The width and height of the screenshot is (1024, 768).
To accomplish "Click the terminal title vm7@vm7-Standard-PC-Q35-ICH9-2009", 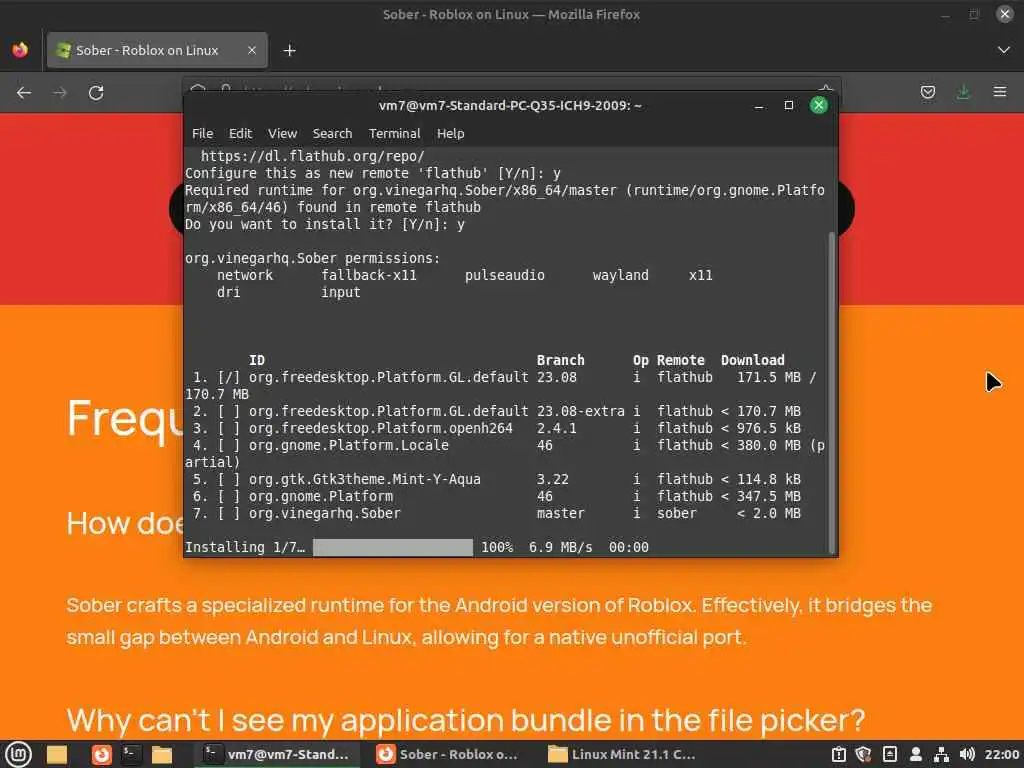I will [510, 105].
